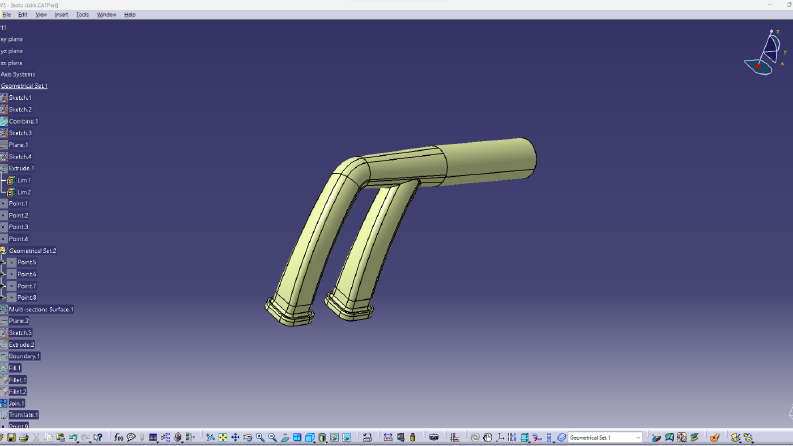Click the Isometric View cube icon

pos(309,437)
